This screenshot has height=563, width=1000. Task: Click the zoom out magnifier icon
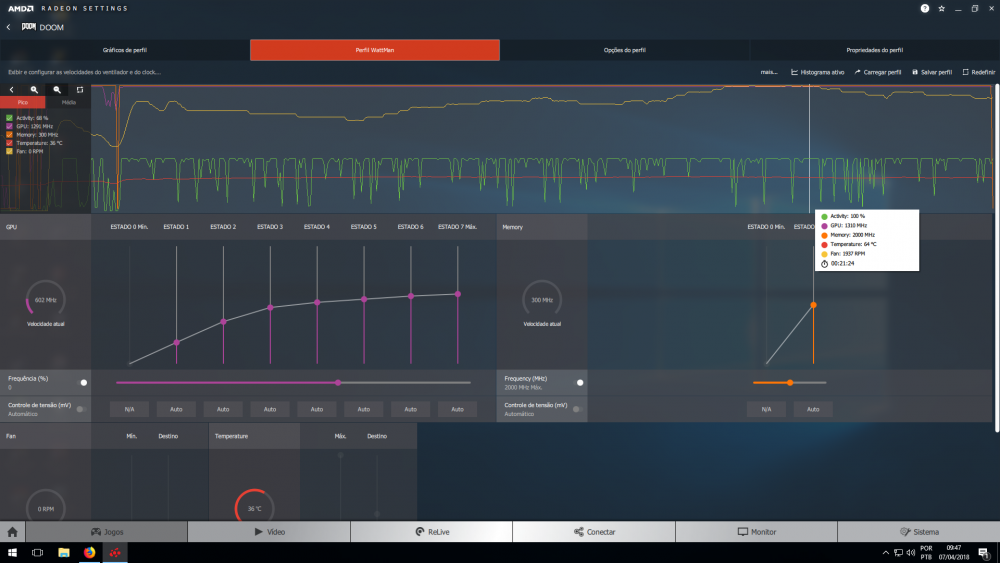[x=57, y=89]
